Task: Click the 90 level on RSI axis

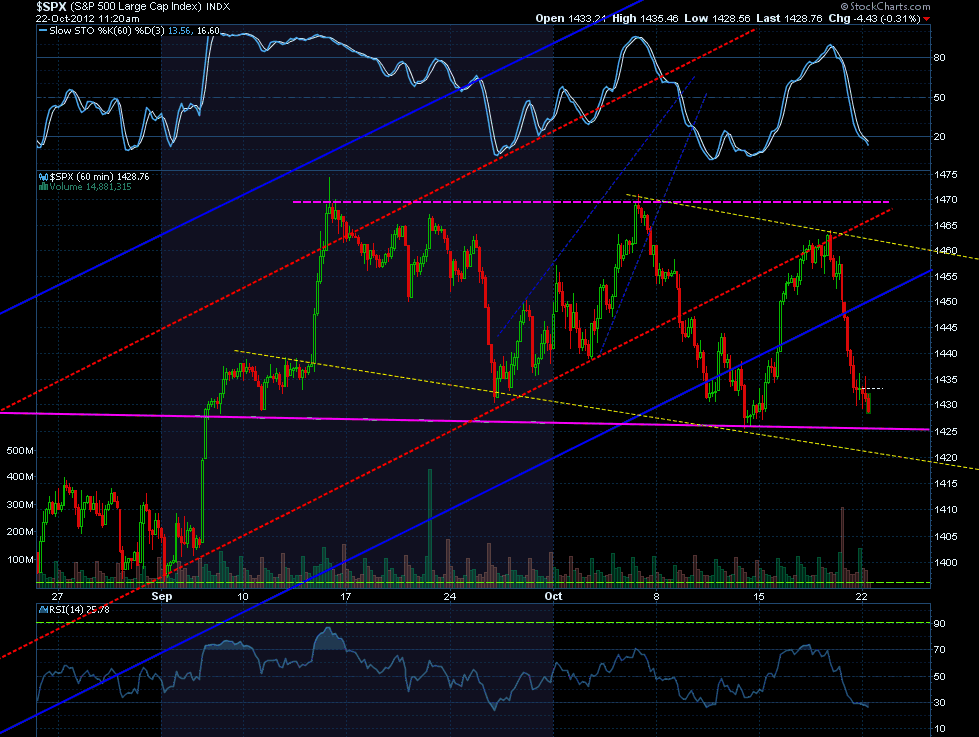Action: 940,623
